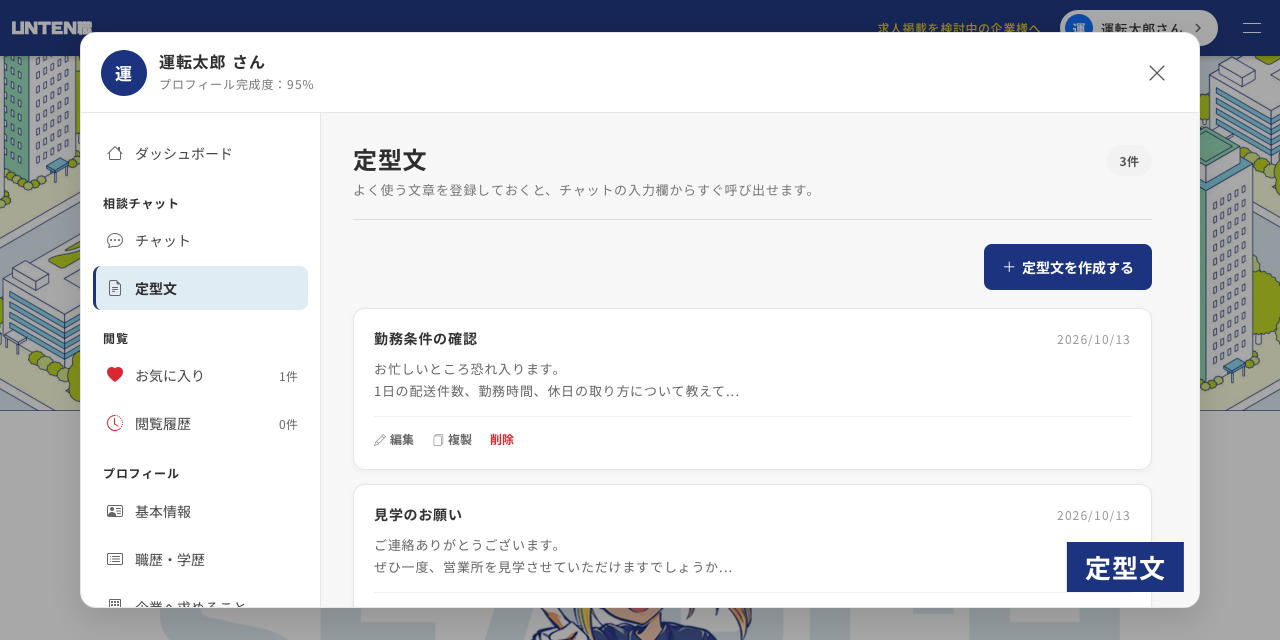Screen dimensions: 1280x640
Task: Edit the 勤務条件の確認 template via 編集
Action: coord(394,439)
